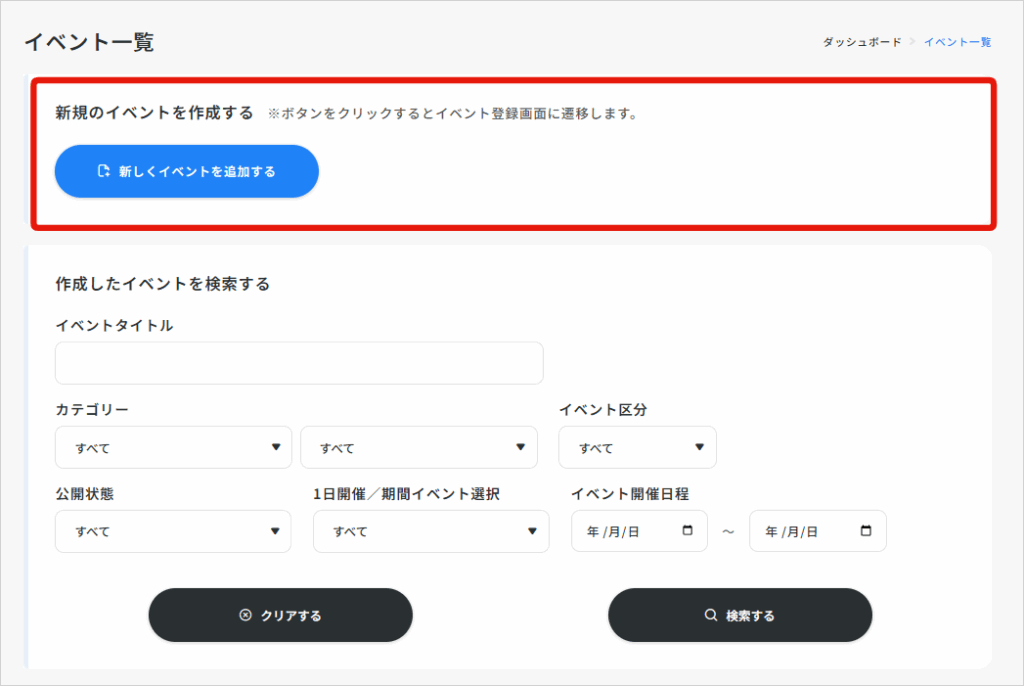Screen dimensions: 1024x686
Task: Open the 公開状態 dropdown
Action: coord(172,531)
